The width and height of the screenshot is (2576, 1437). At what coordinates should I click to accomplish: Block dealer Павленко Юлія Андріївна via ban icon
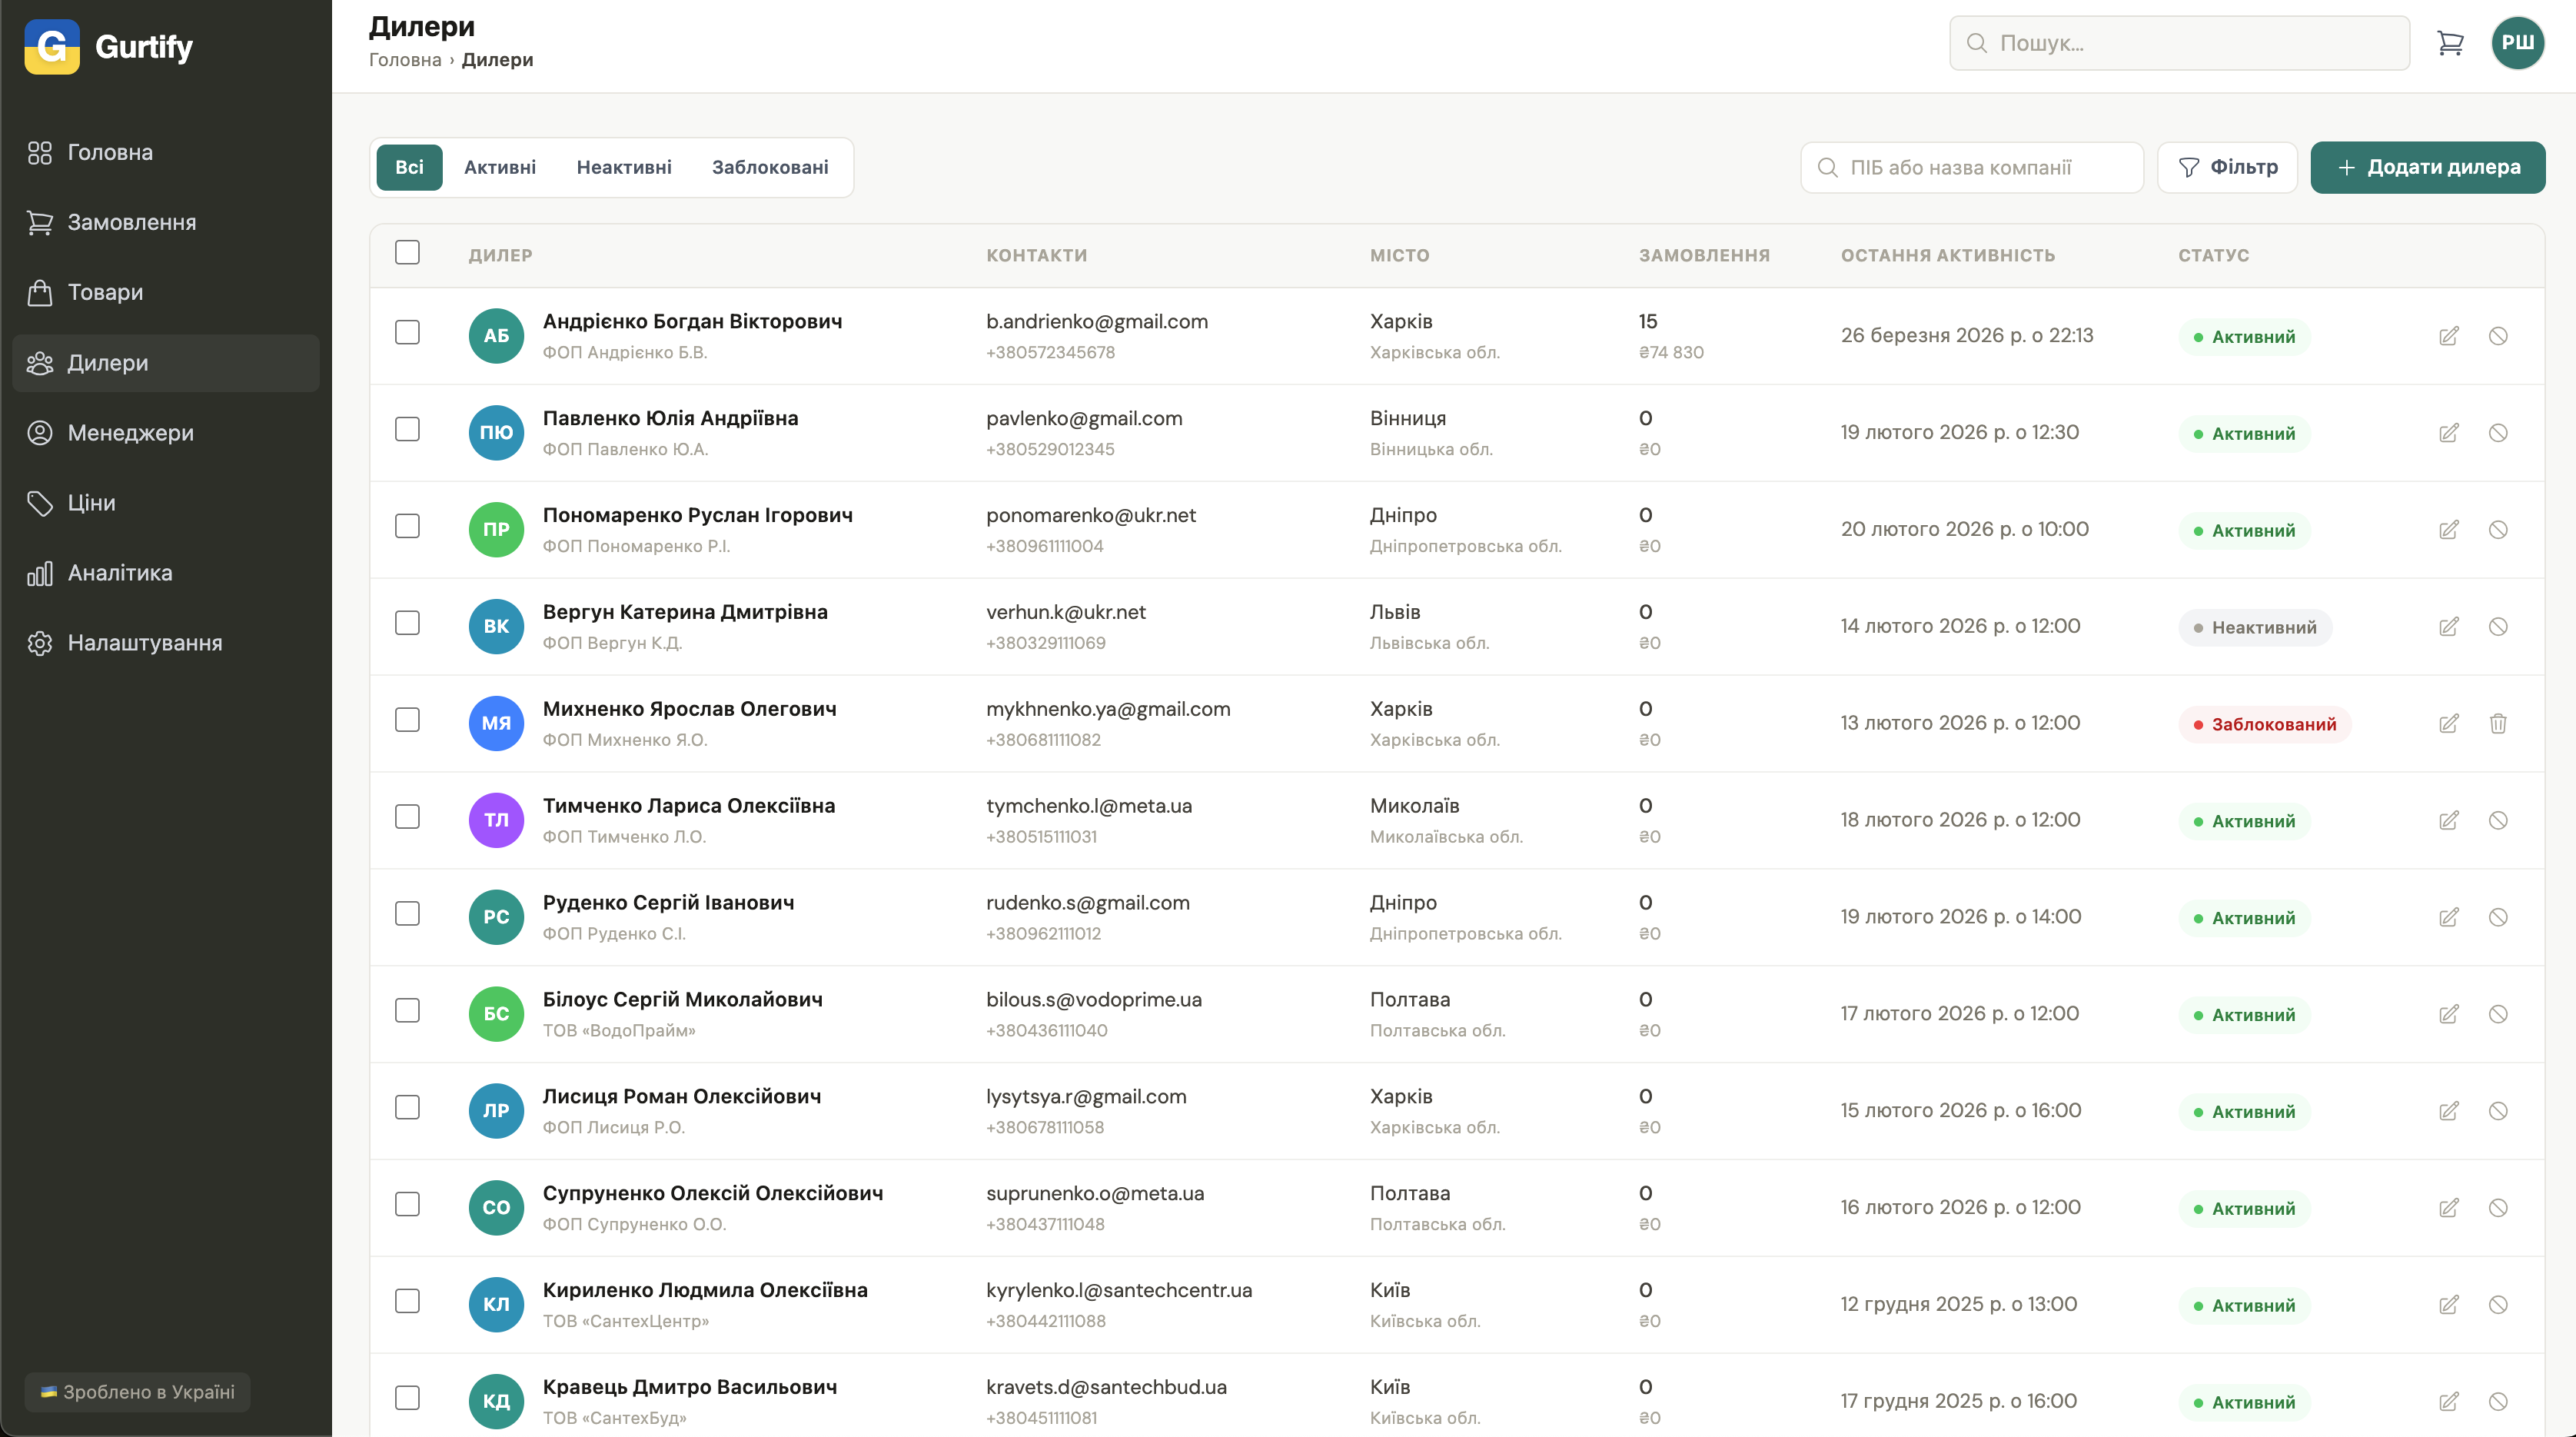tap(2497, 433)
